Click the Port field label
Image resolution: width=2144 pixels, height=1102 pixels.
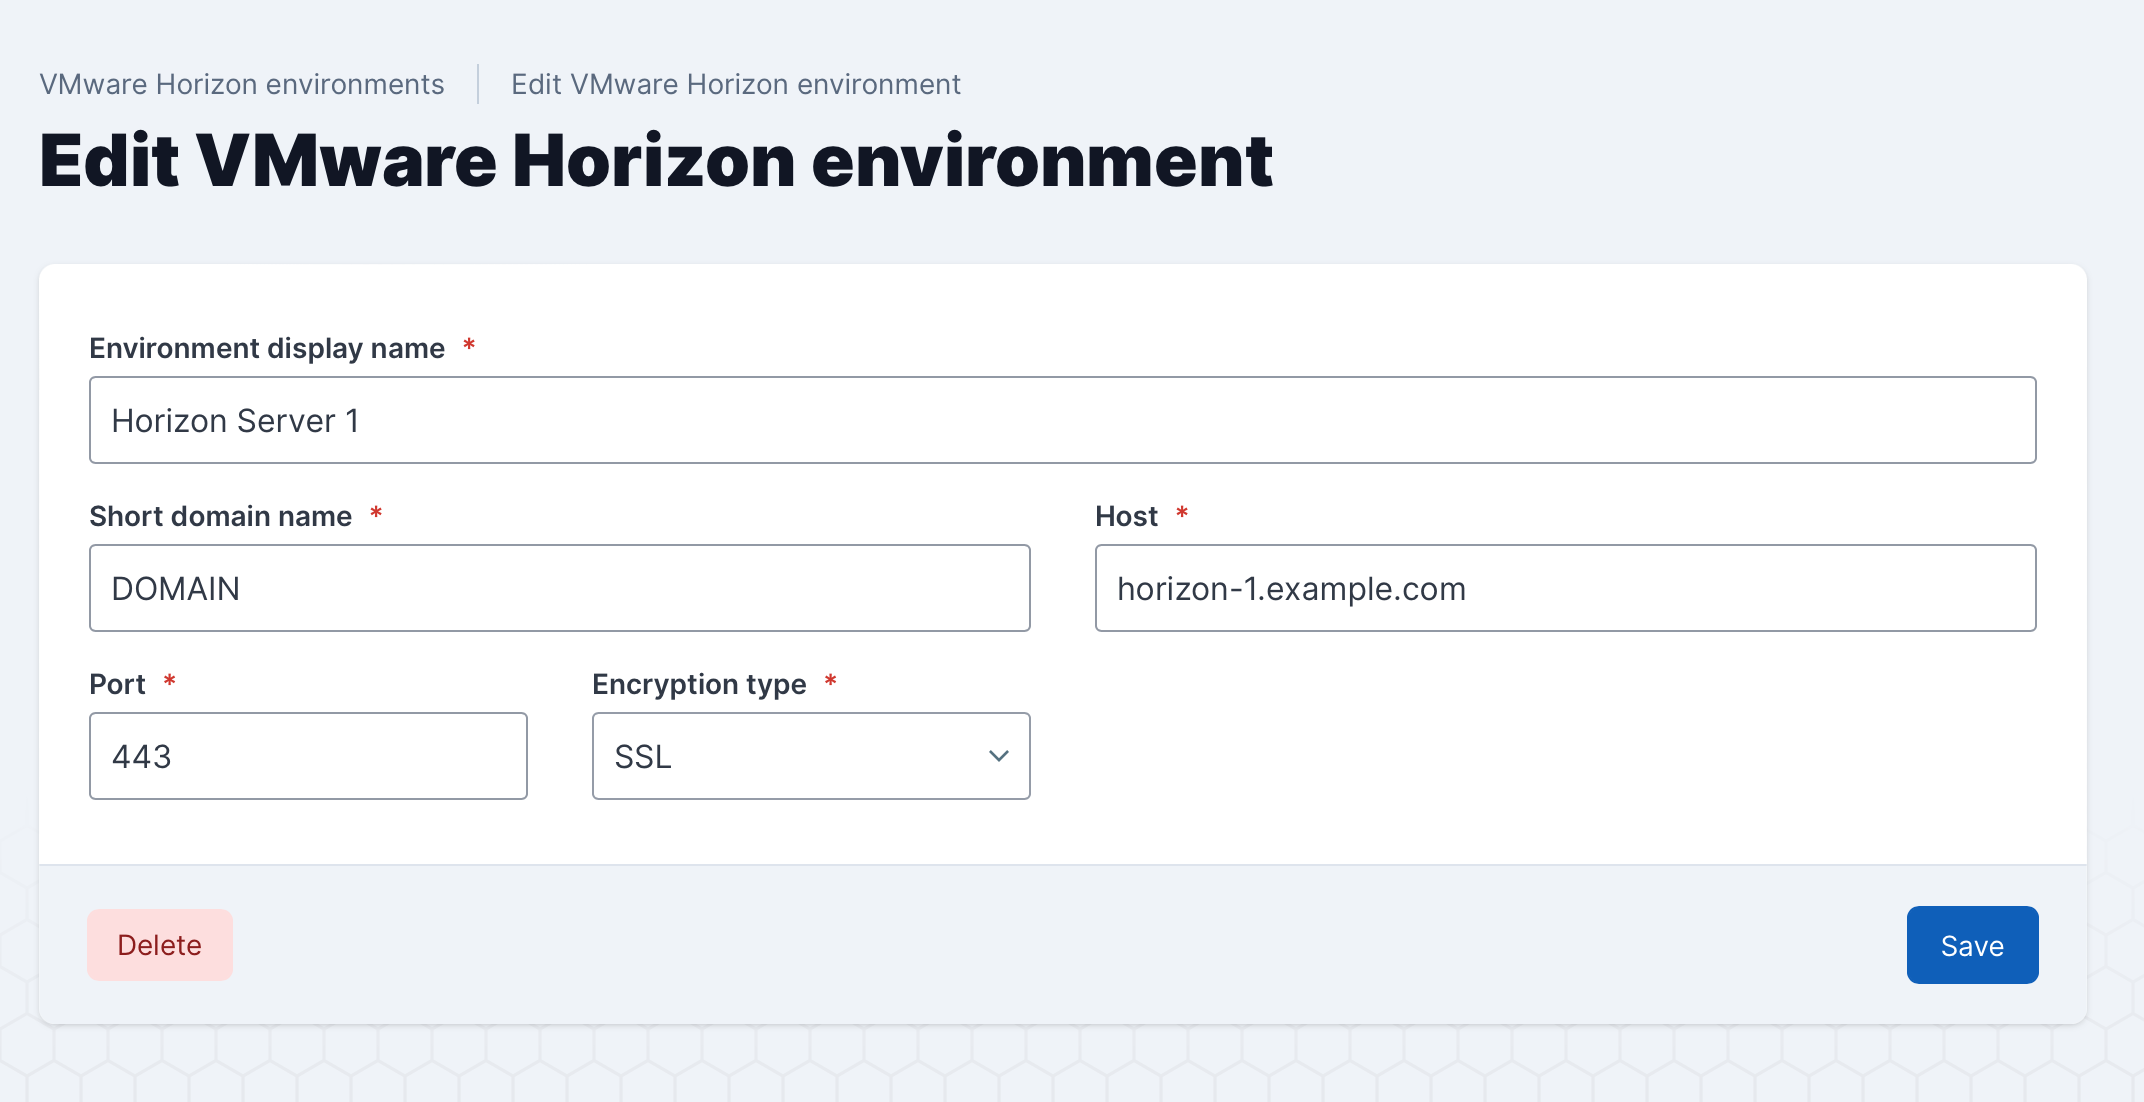[117, 684]
